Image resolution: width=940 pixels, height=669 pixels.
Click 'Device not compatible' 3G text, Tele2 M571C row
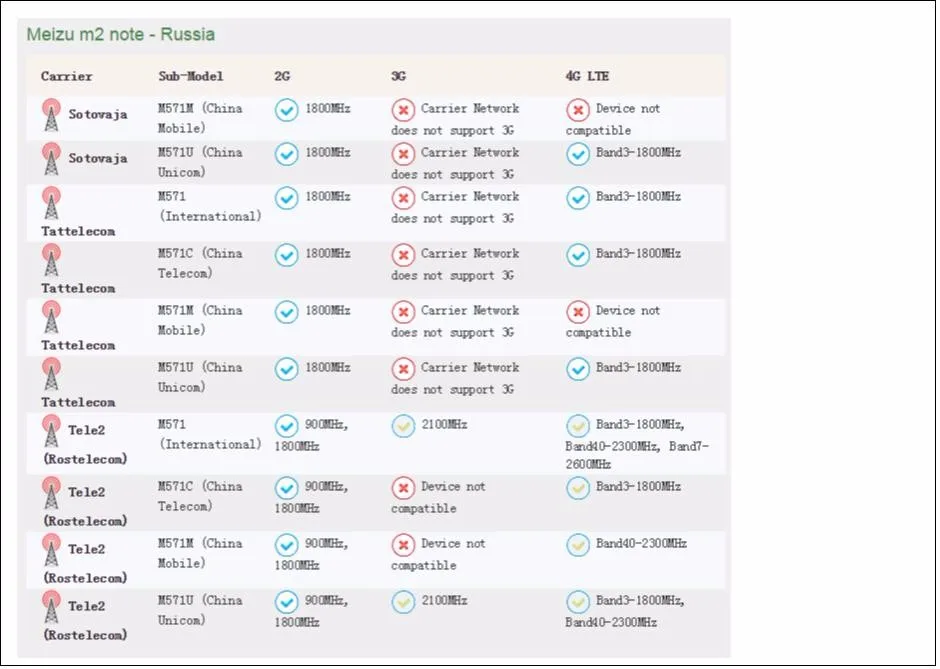pyautogui.click(x=438, y=497)
